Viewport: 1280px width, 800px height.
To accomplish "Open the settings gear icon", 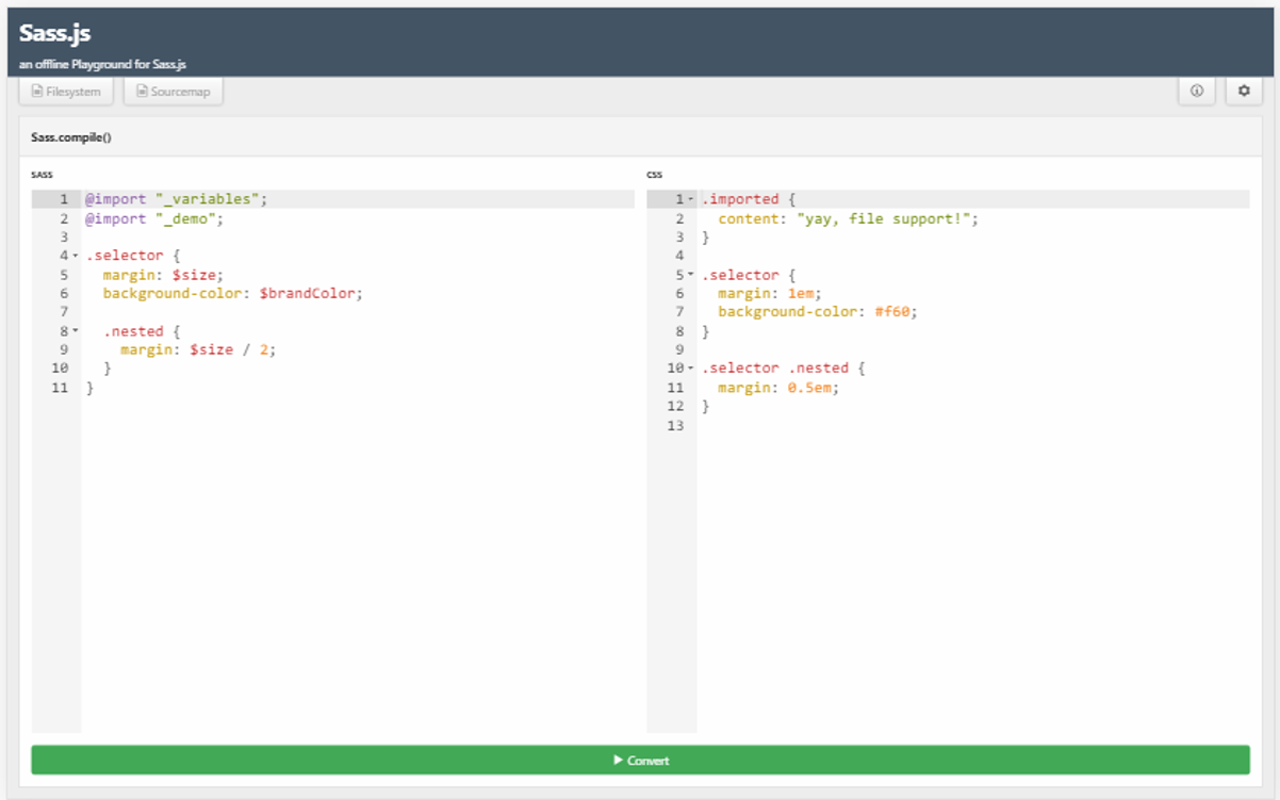I will [1243, 90].
